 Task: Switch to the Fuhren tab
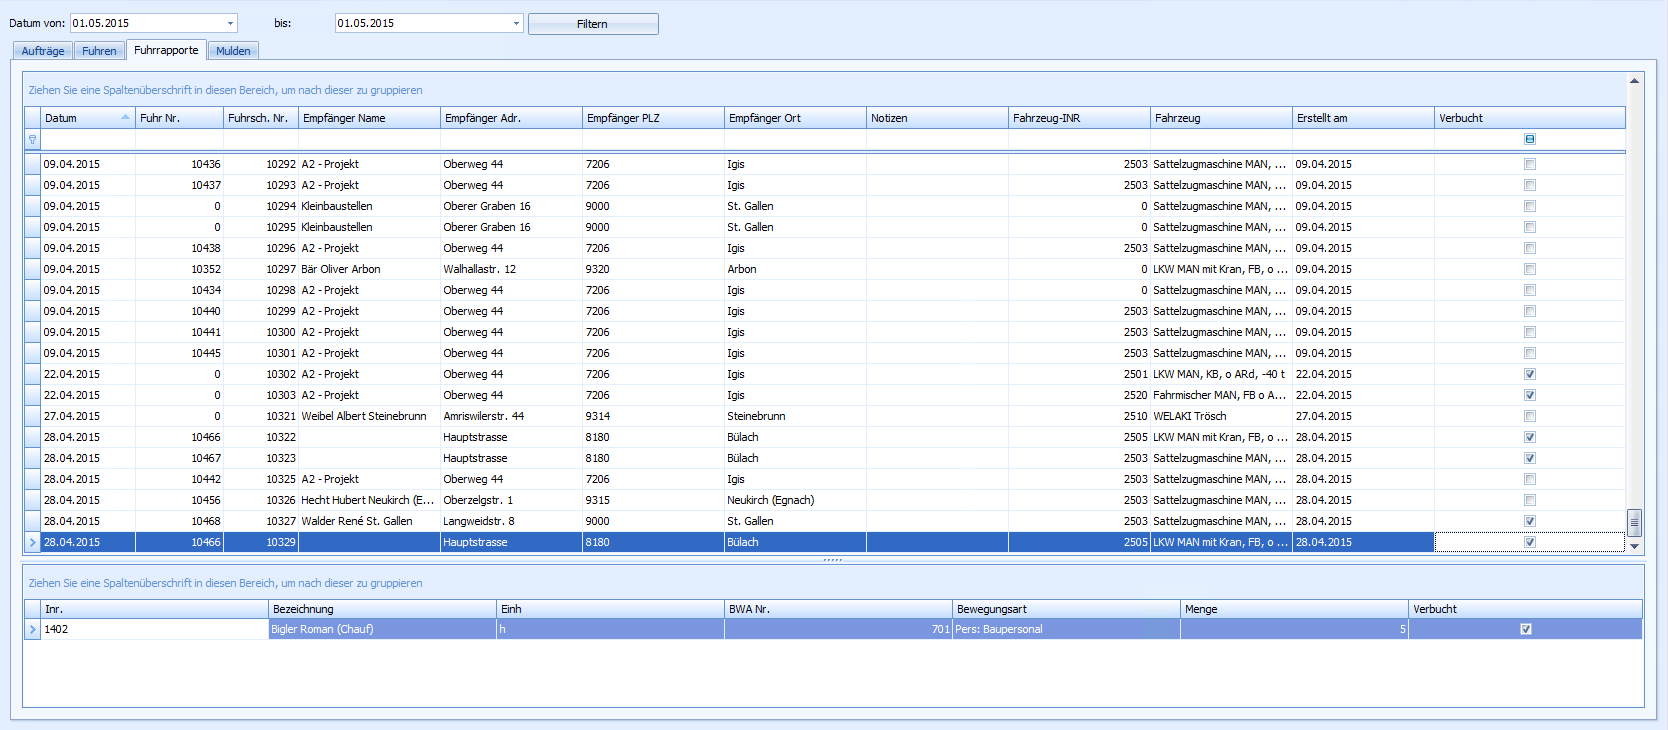(99, 51)
